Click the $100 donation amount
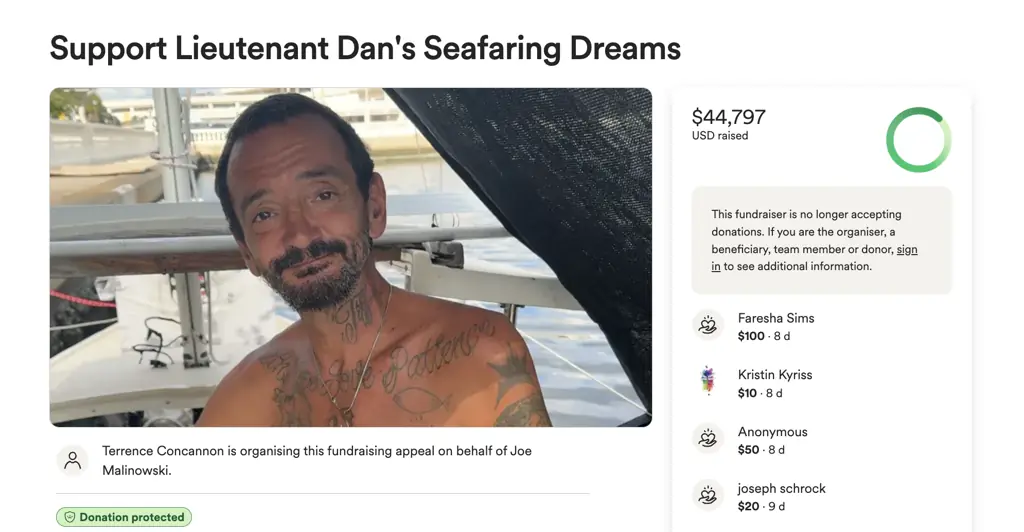Screen dimensions: 1024x532 click(x=751, y=336)
